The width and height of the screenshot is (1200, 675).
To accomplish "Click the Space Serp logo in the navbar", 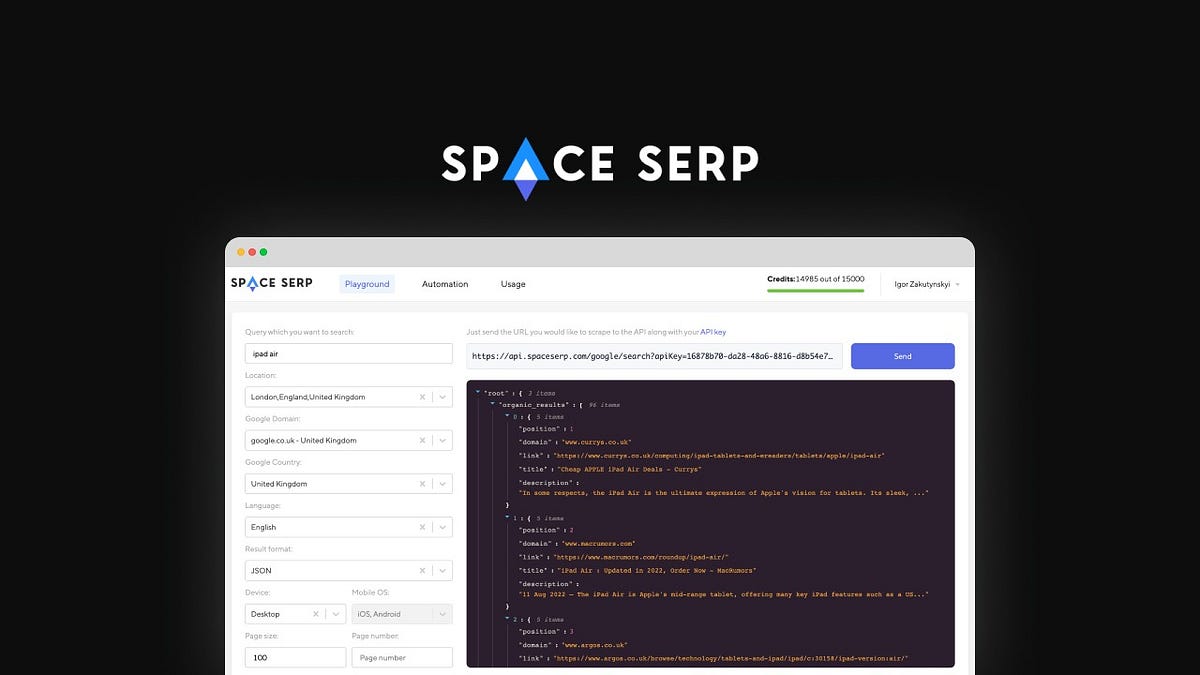I will coord(270,283).
